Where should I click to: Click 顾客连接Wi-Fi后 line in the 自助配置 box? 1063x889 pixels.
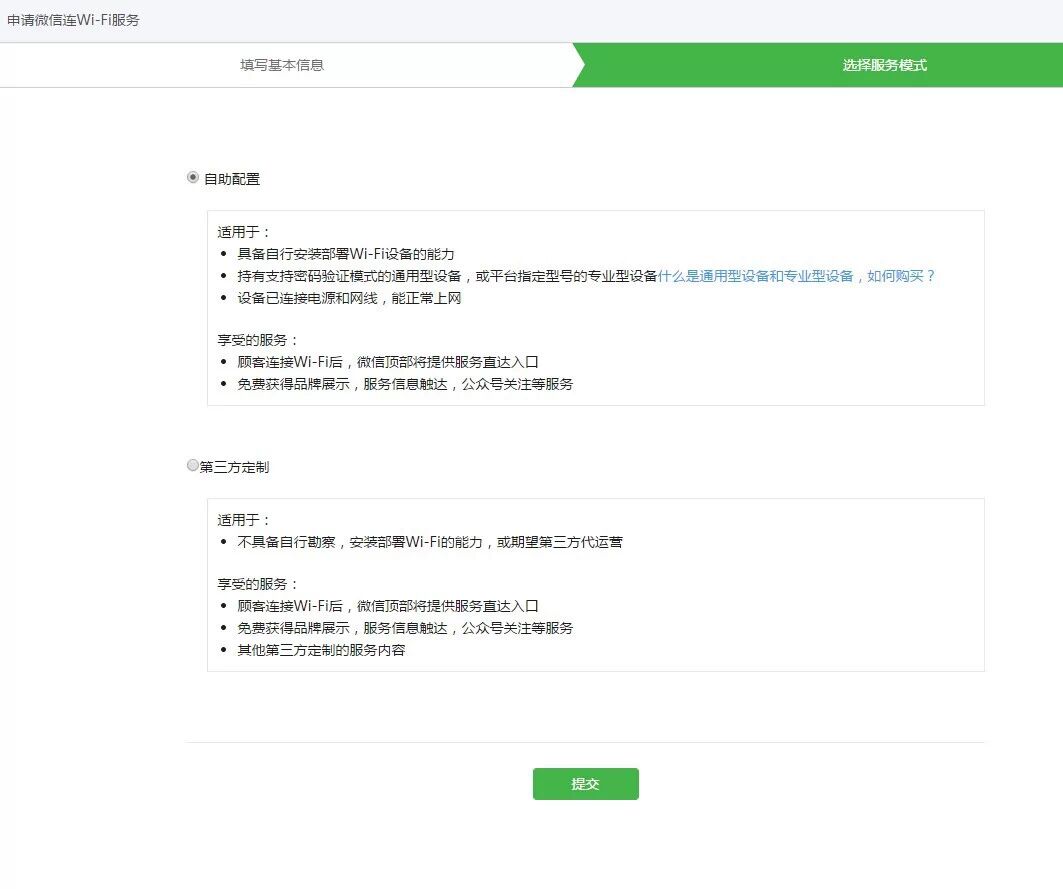tap(388, 362)
